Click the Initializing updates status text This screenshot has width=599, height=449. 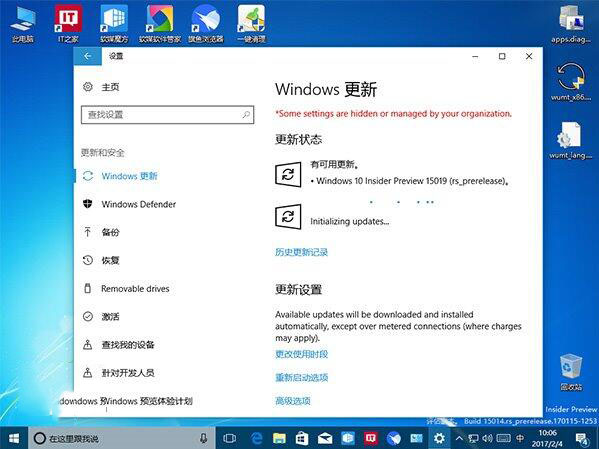pyautogui.click(x=350, y=222)
